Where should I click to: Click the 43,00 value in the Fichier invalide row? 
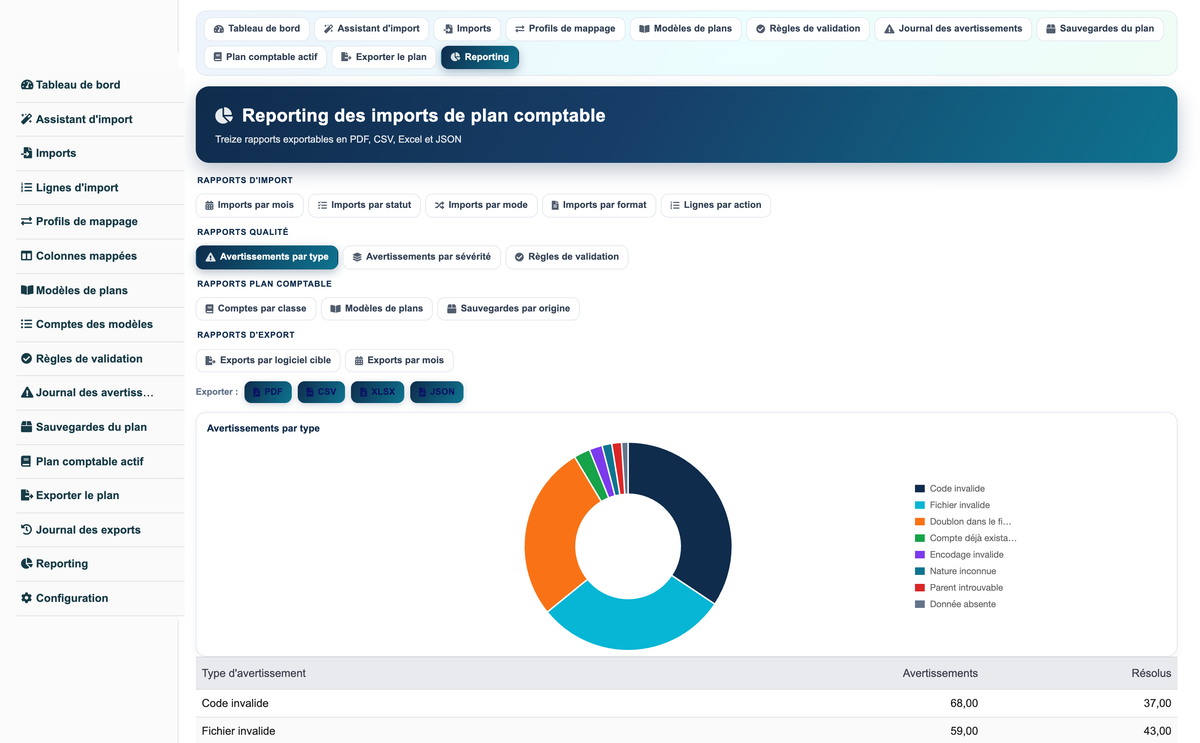[x=1157, y=731]
